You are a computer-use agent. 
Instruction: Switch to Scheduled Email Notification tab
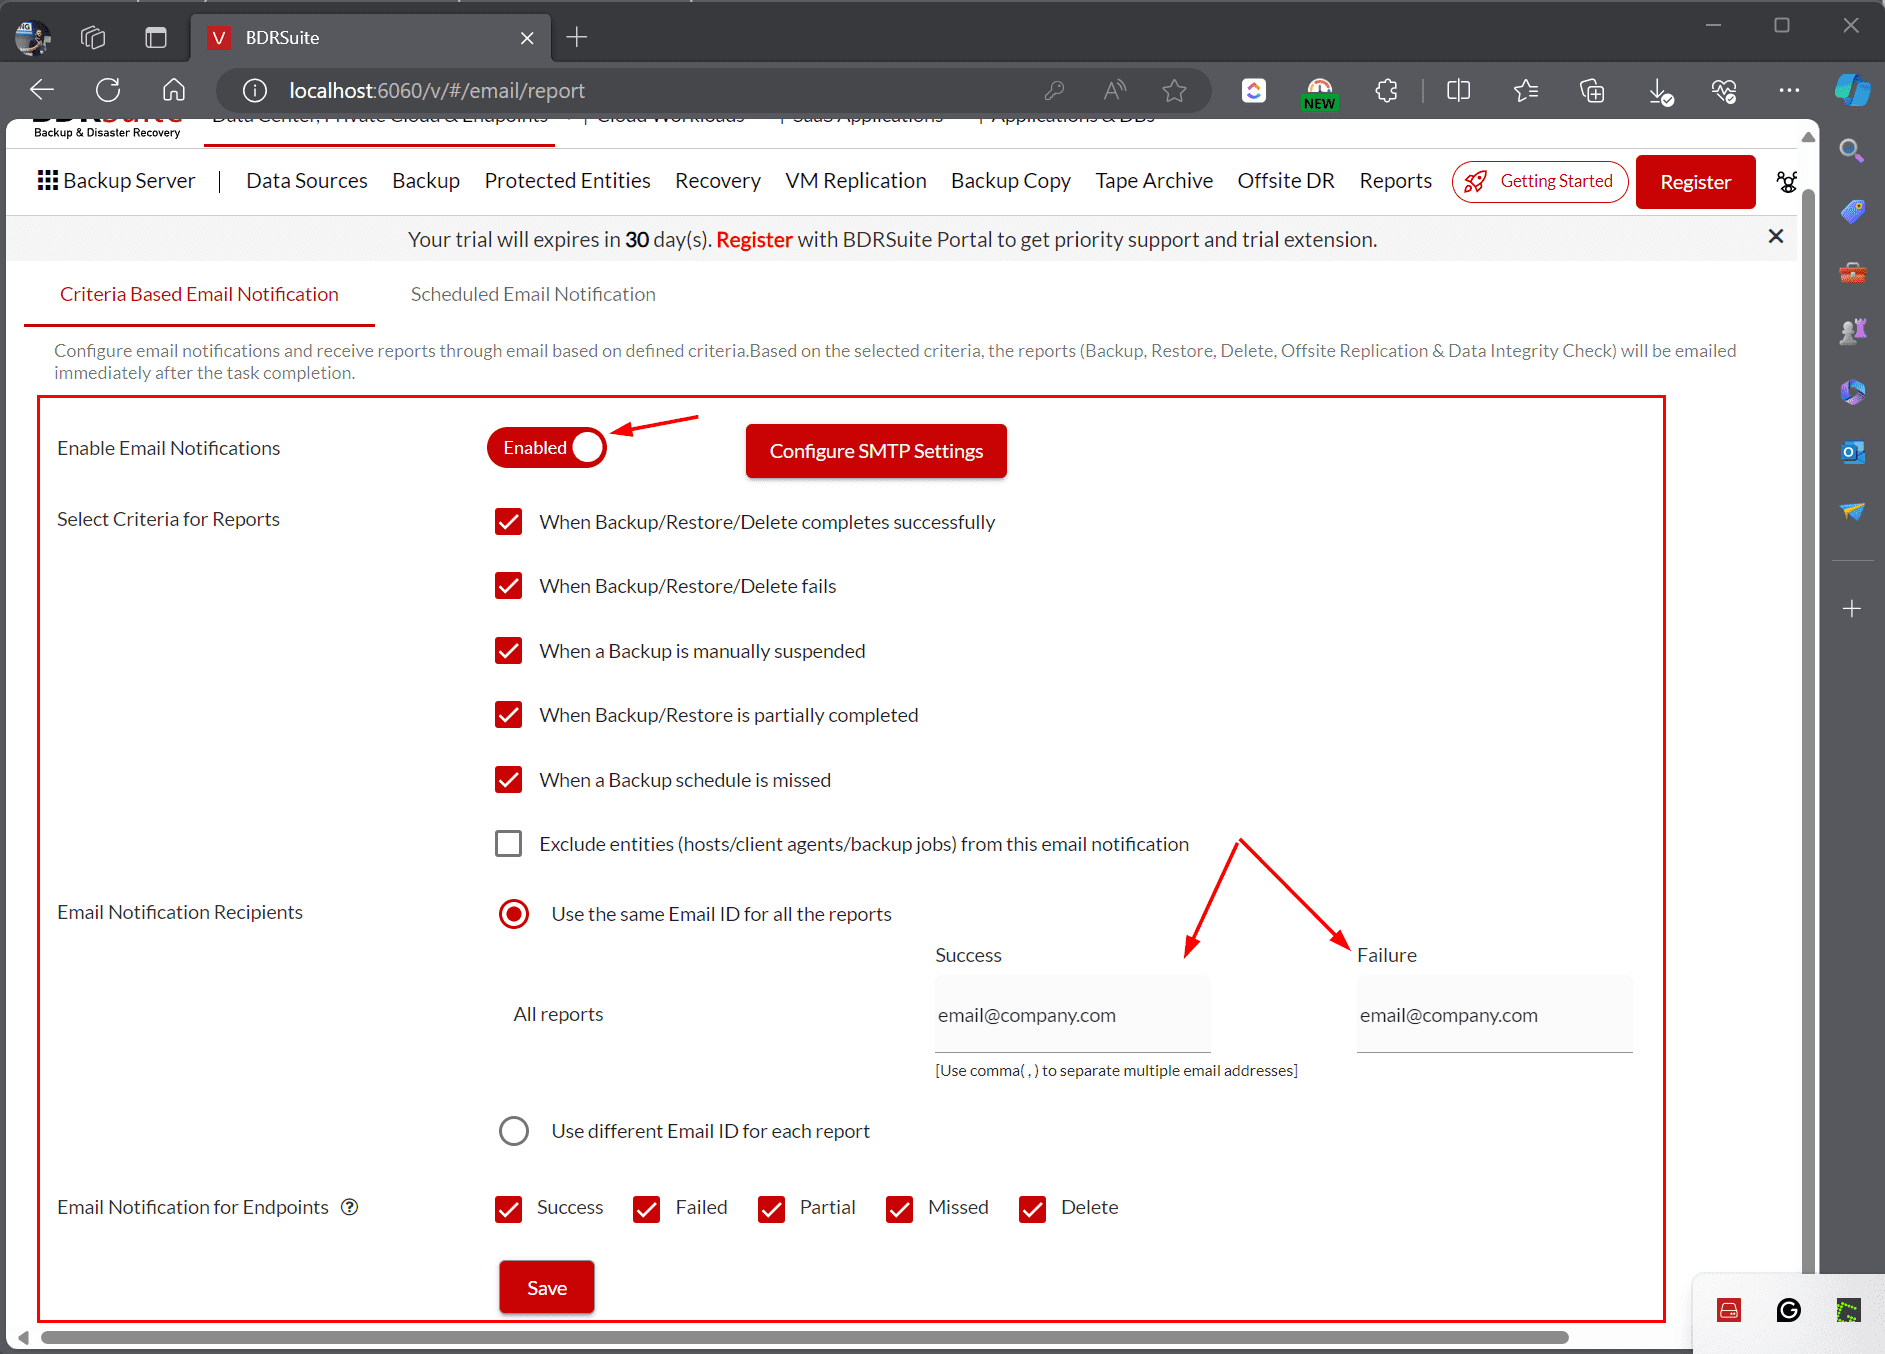coord(533,294)
